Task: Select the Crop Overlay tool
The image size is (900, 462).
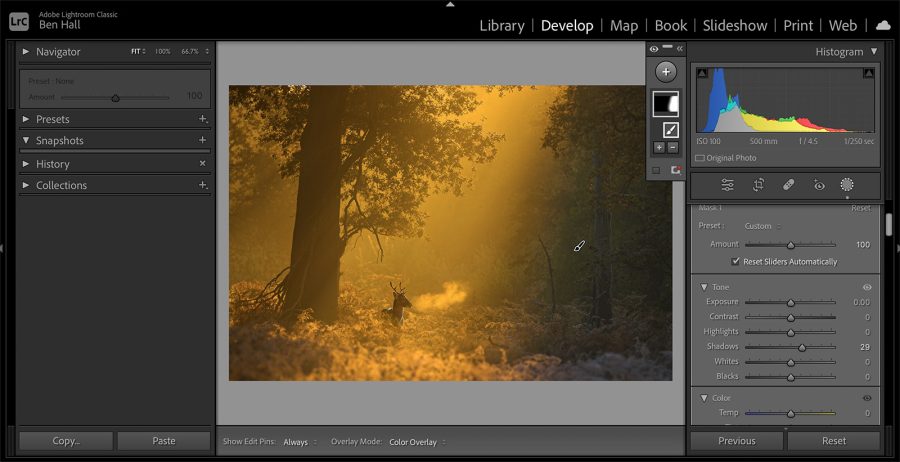Action: coord(758,185)
